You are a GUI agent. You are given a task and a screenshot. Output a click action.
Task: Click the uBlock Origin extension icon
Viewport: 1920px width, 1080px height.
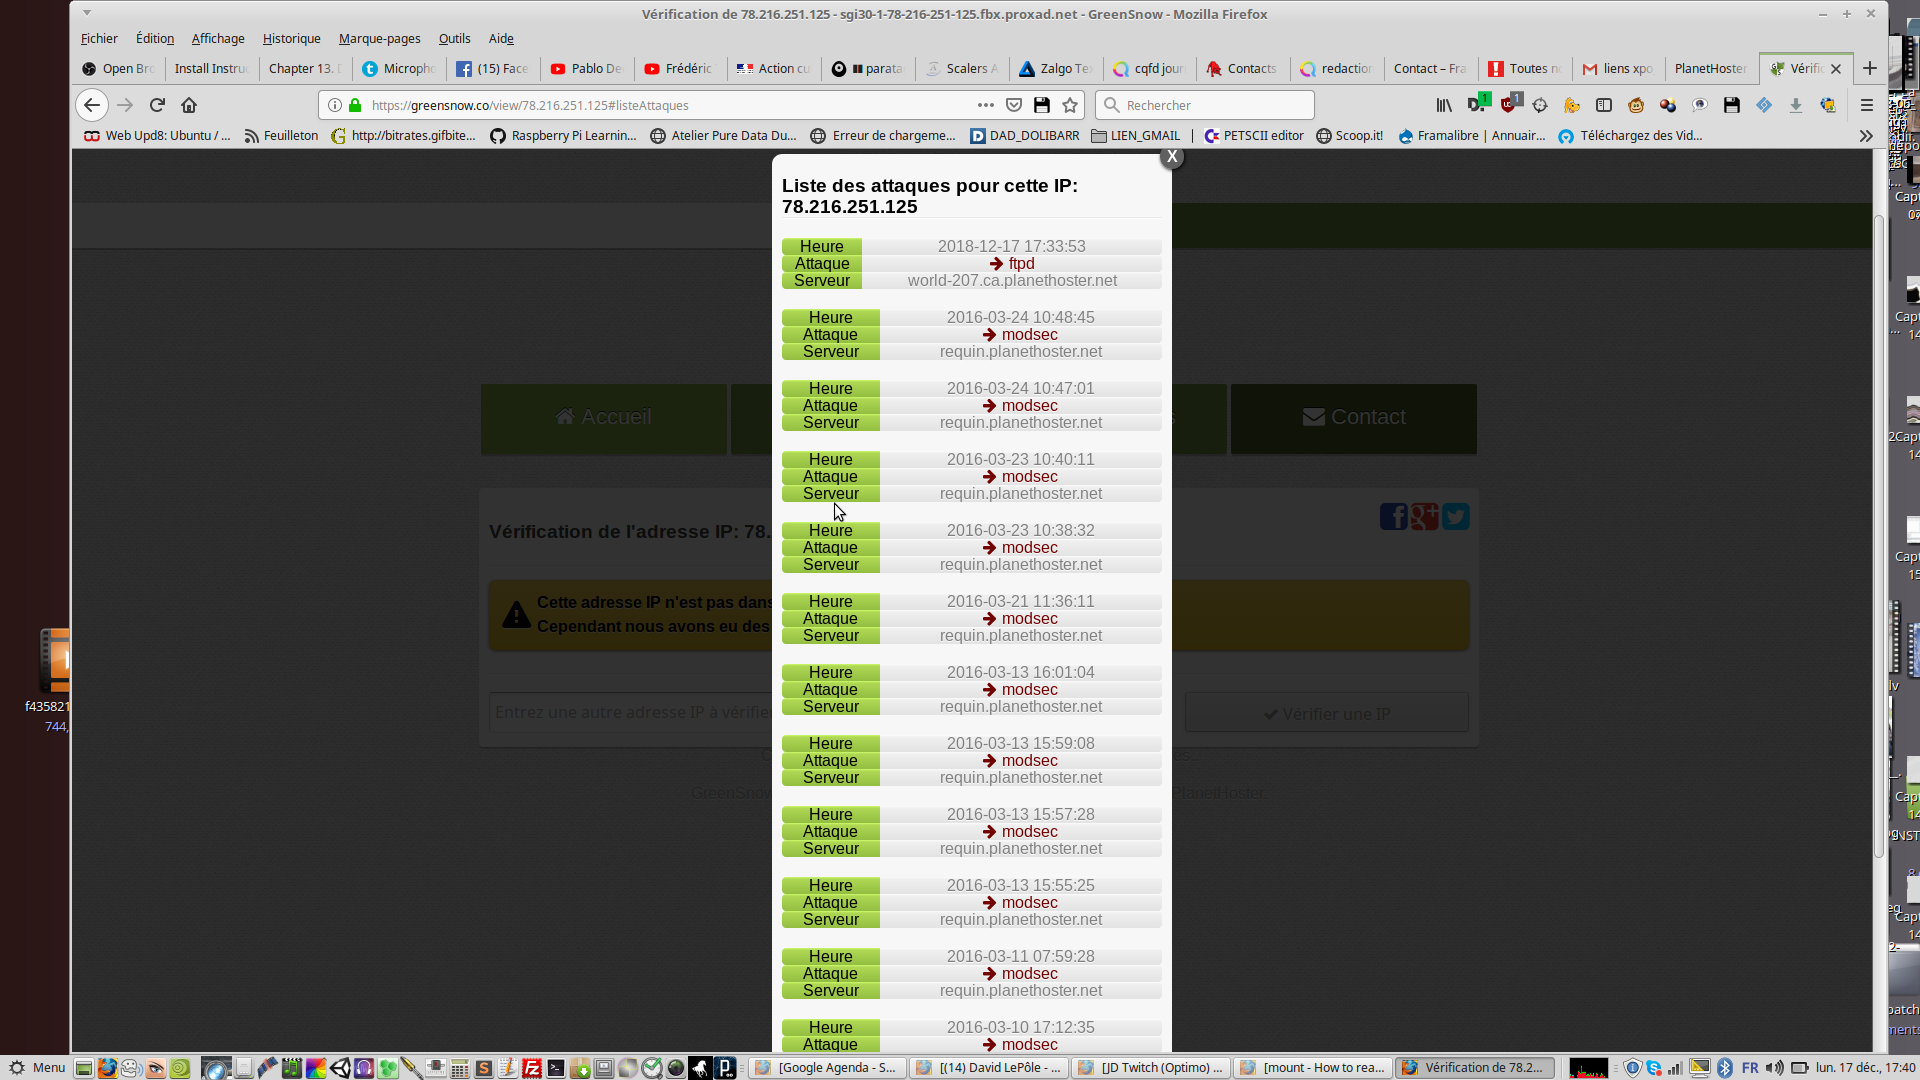(x=1509, y=105)
